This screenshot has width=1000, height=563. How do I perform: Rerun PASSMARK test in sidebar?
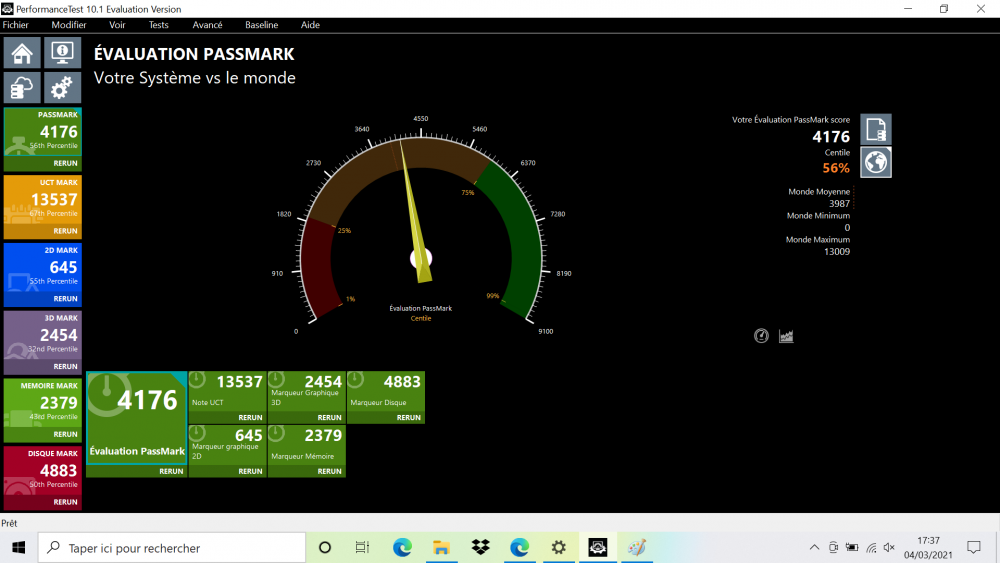(x=65, y=163)
